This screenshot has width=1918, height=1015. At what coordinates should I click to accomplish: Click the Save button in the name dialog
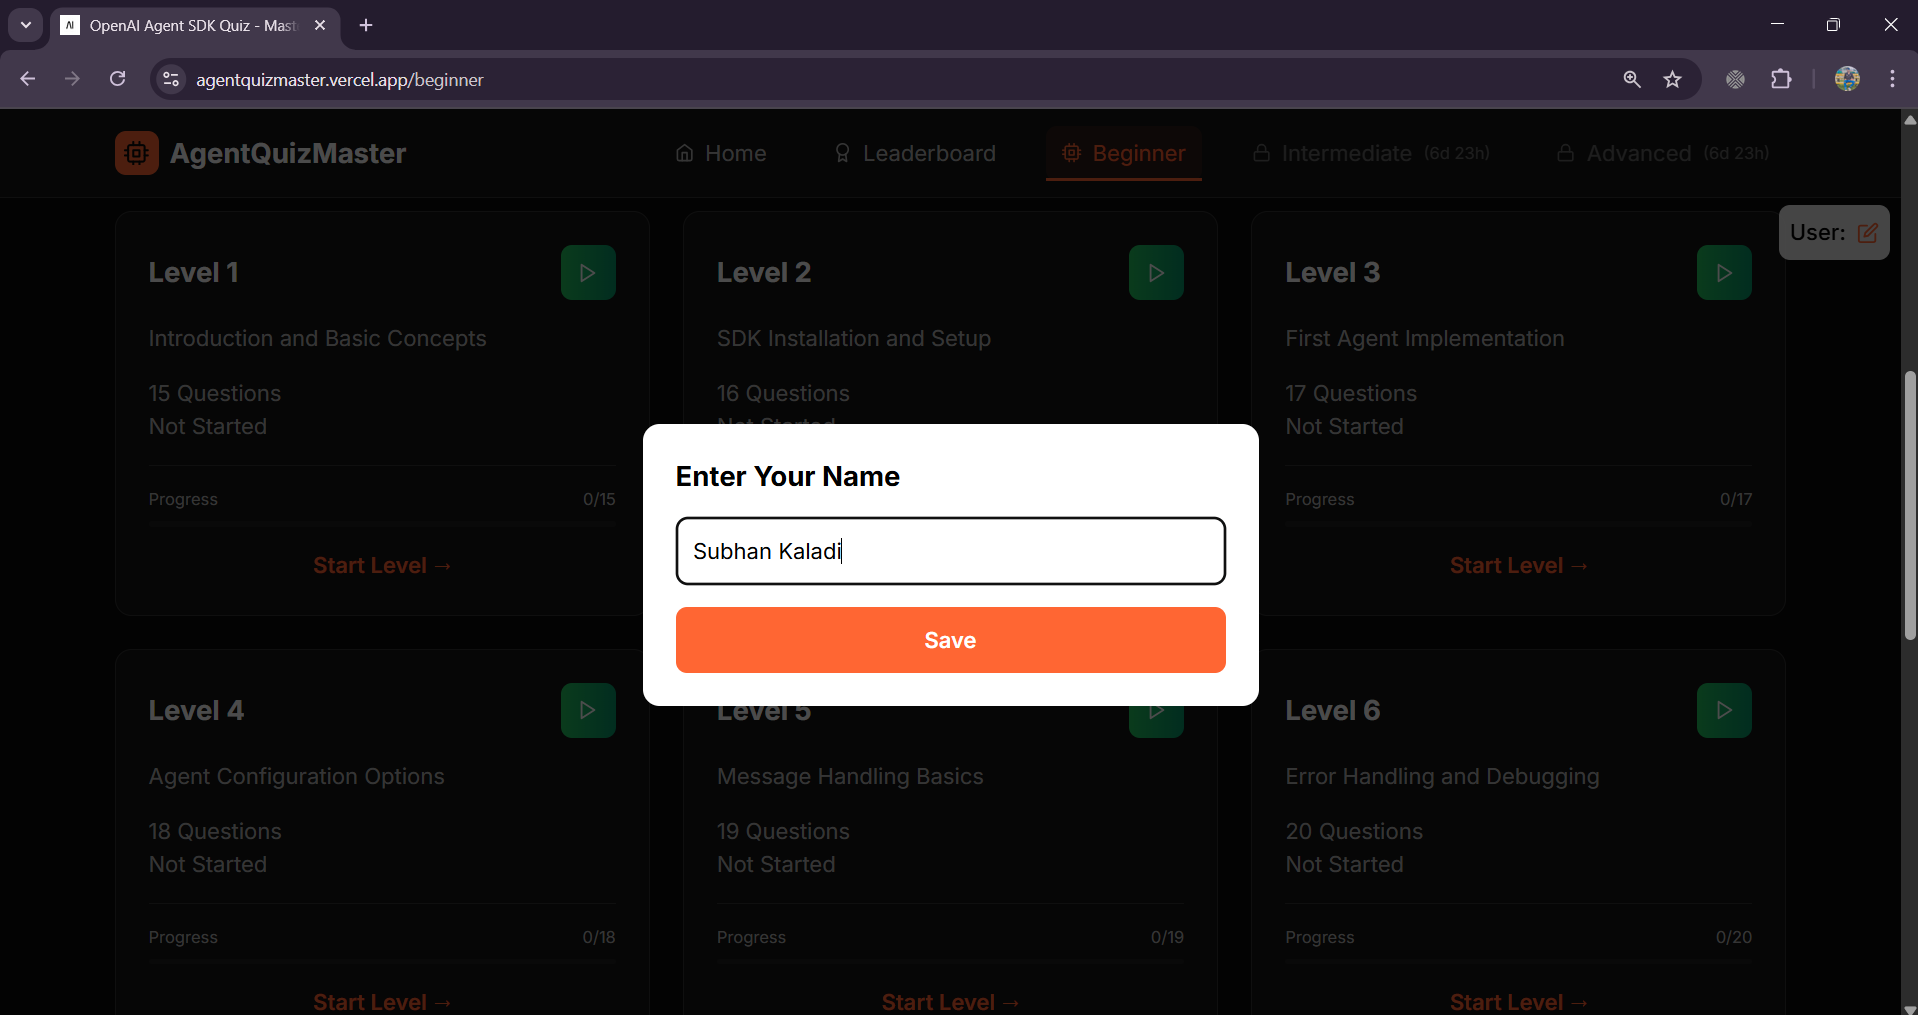click(950, 640)
